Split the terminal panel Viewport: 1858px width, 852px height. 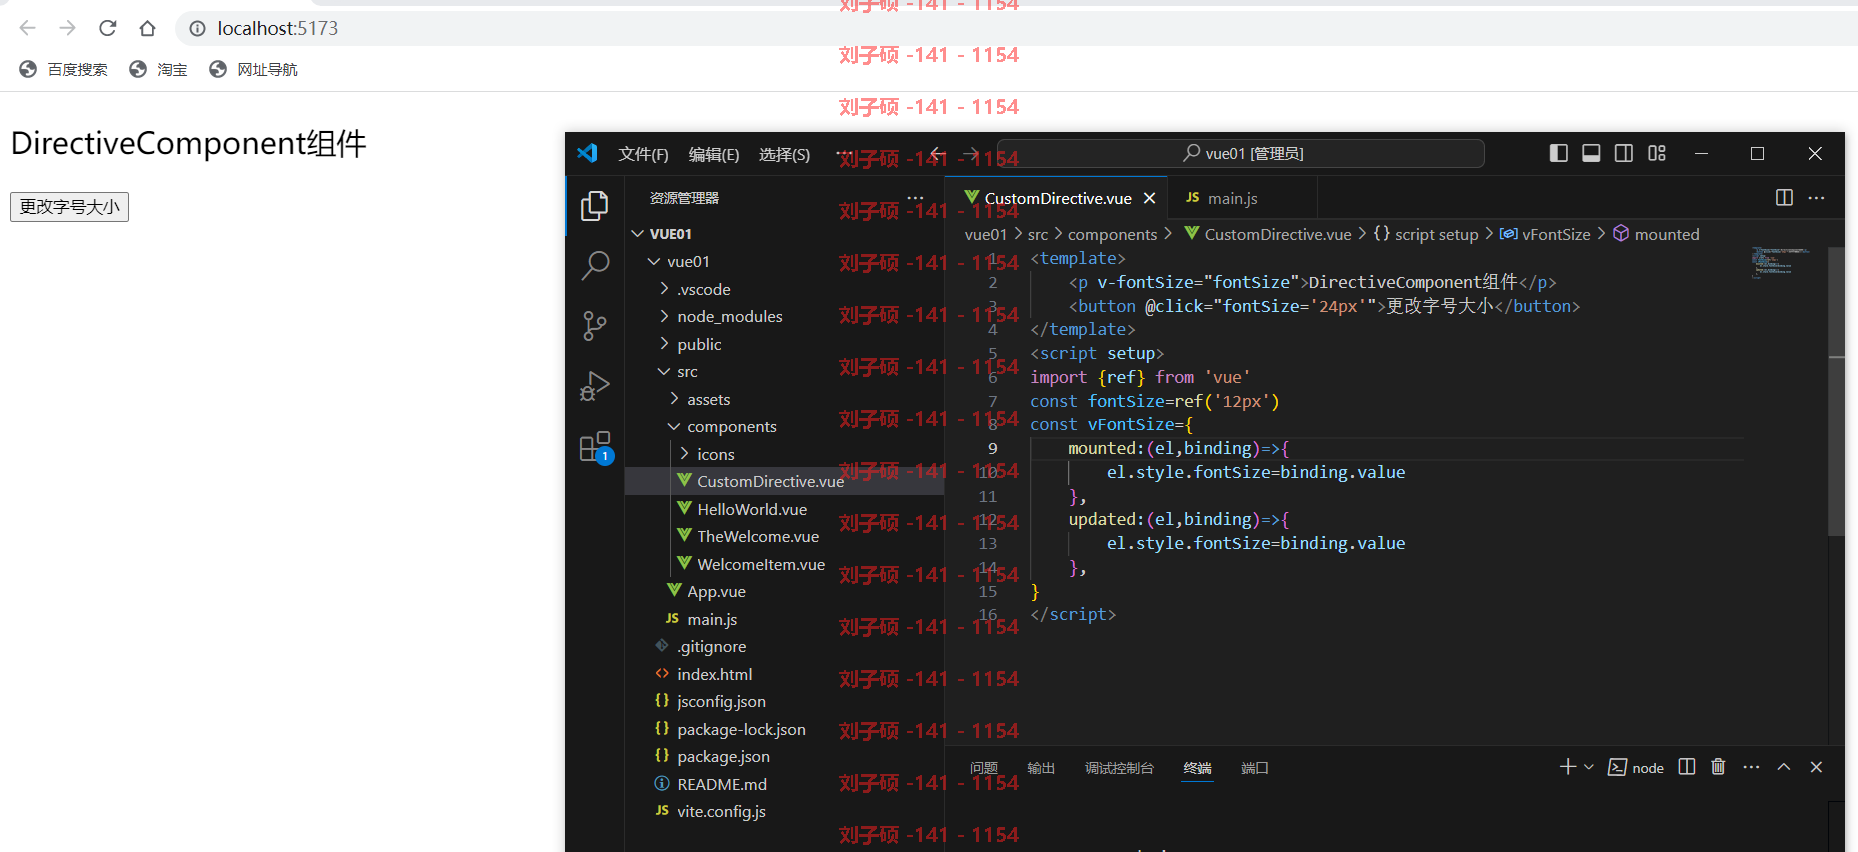pos(1687,767)
